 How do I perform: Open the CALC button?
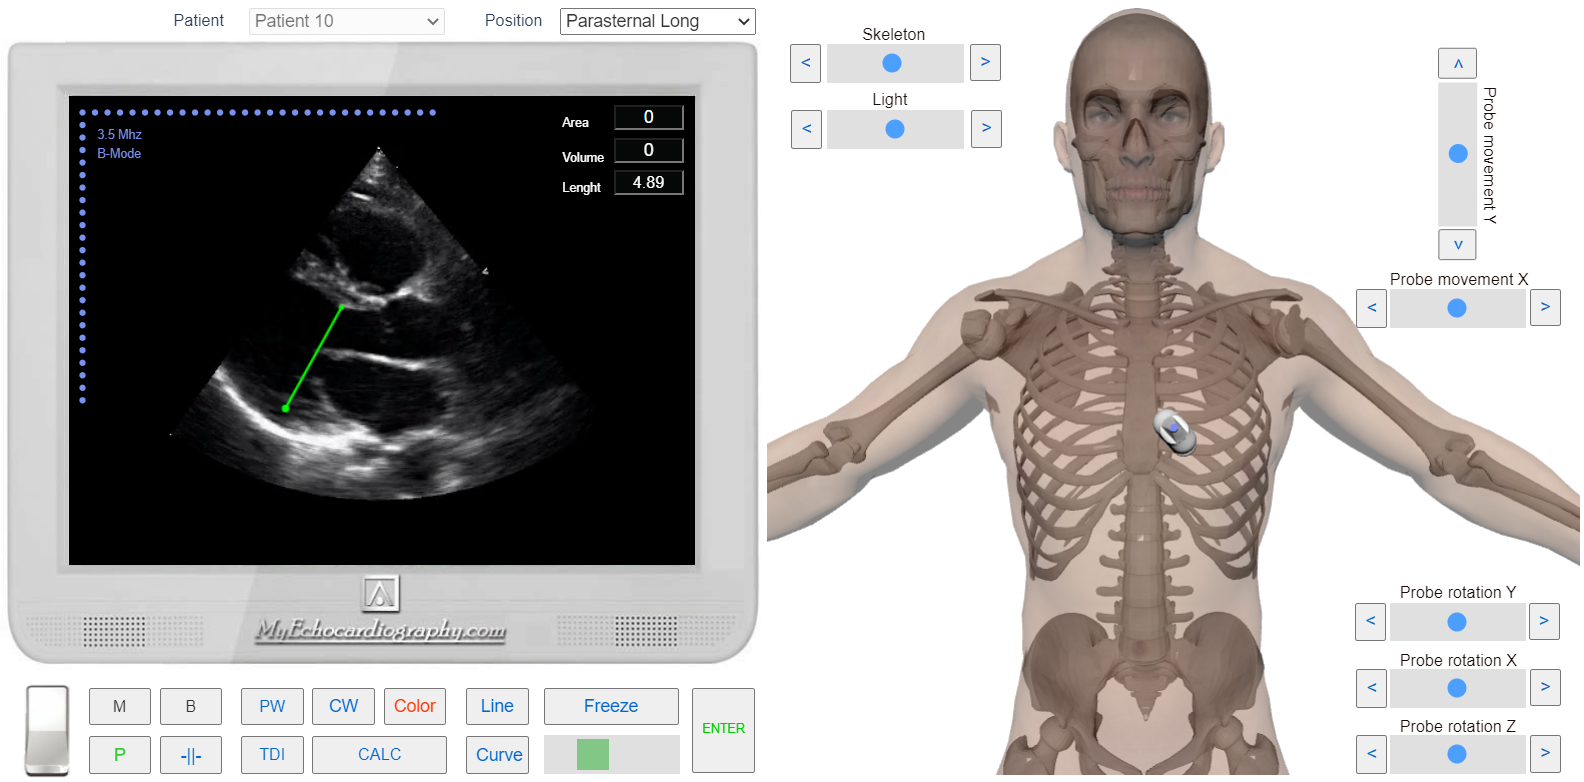(x=379, y=755)
